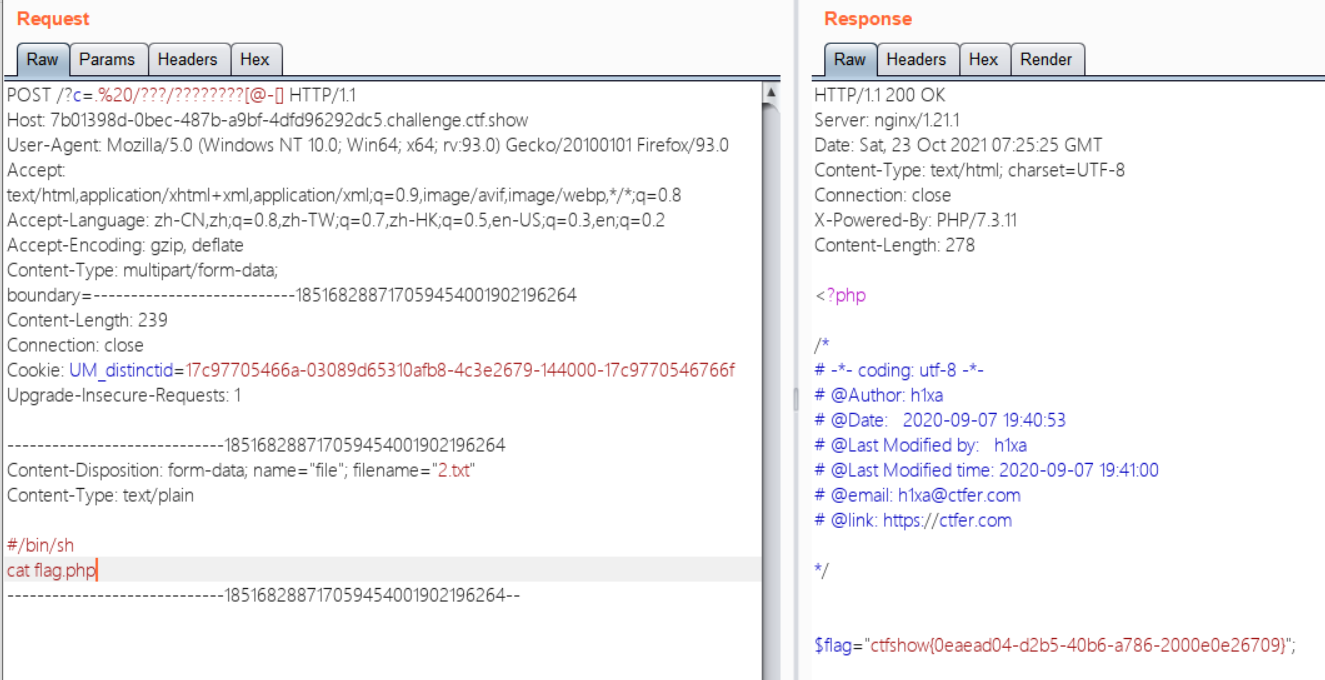Click the User-Agent header line

[x=368, y=145]
